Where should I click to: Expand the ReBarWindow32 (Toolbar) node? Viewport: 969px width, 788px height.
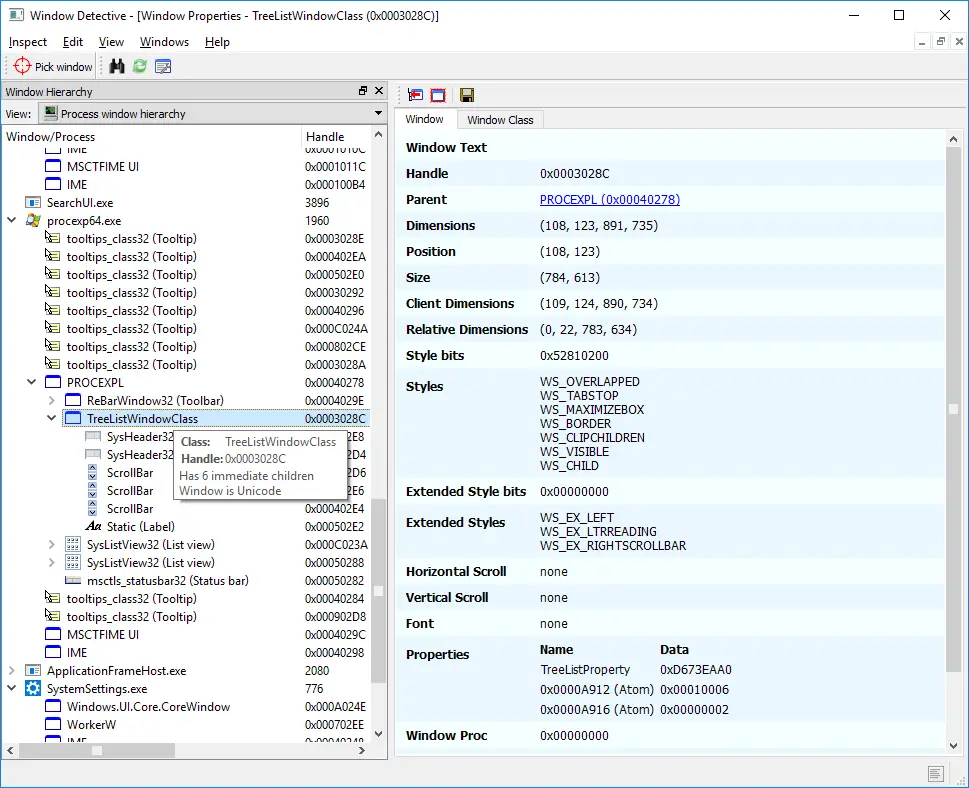pos(52,401)
